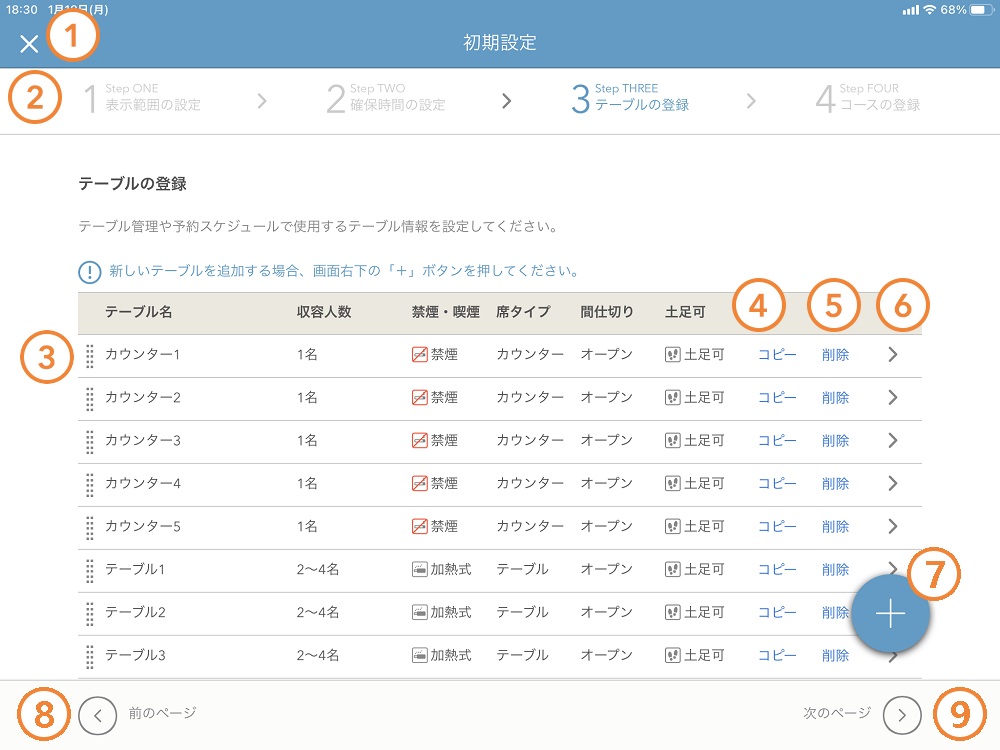Expand details for the カウンター3 row
Screen dimensions: 1000x750
tap(893, 440)
